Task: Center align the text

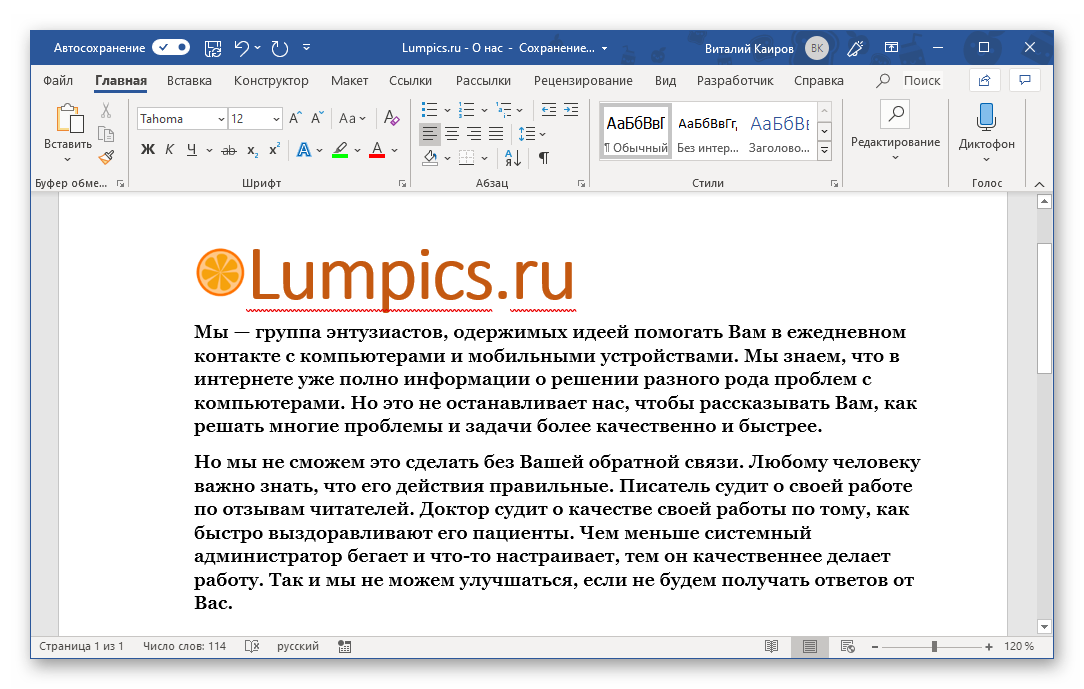Action: (452, 133)
